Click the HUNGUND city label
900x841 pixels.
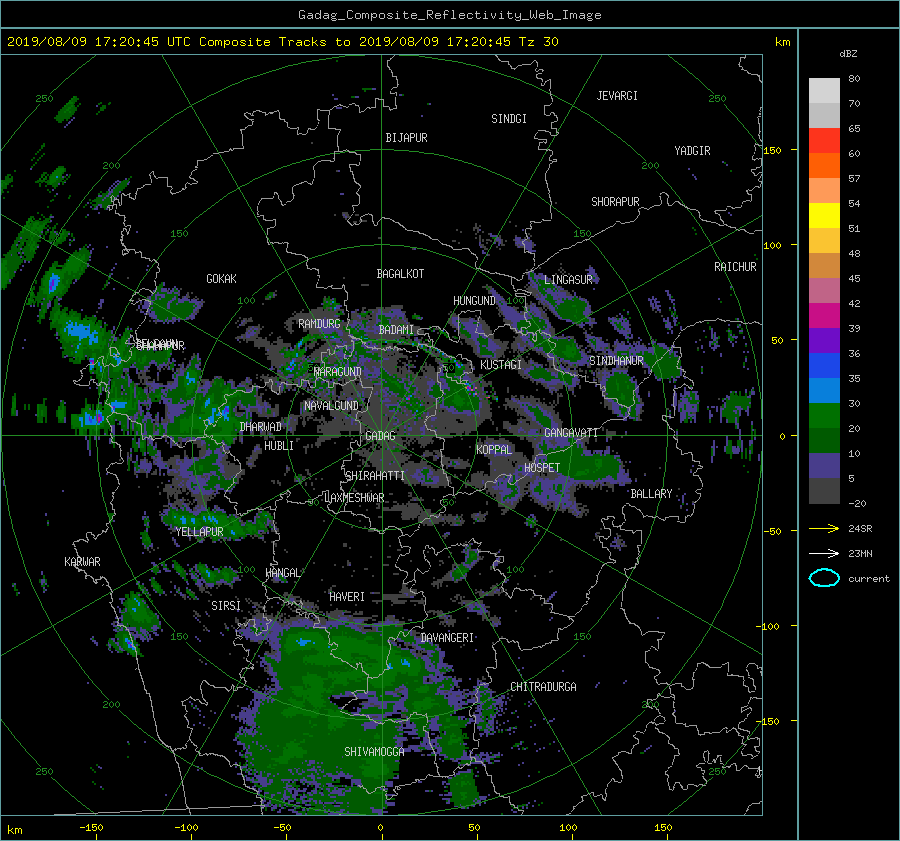point(474,301)
